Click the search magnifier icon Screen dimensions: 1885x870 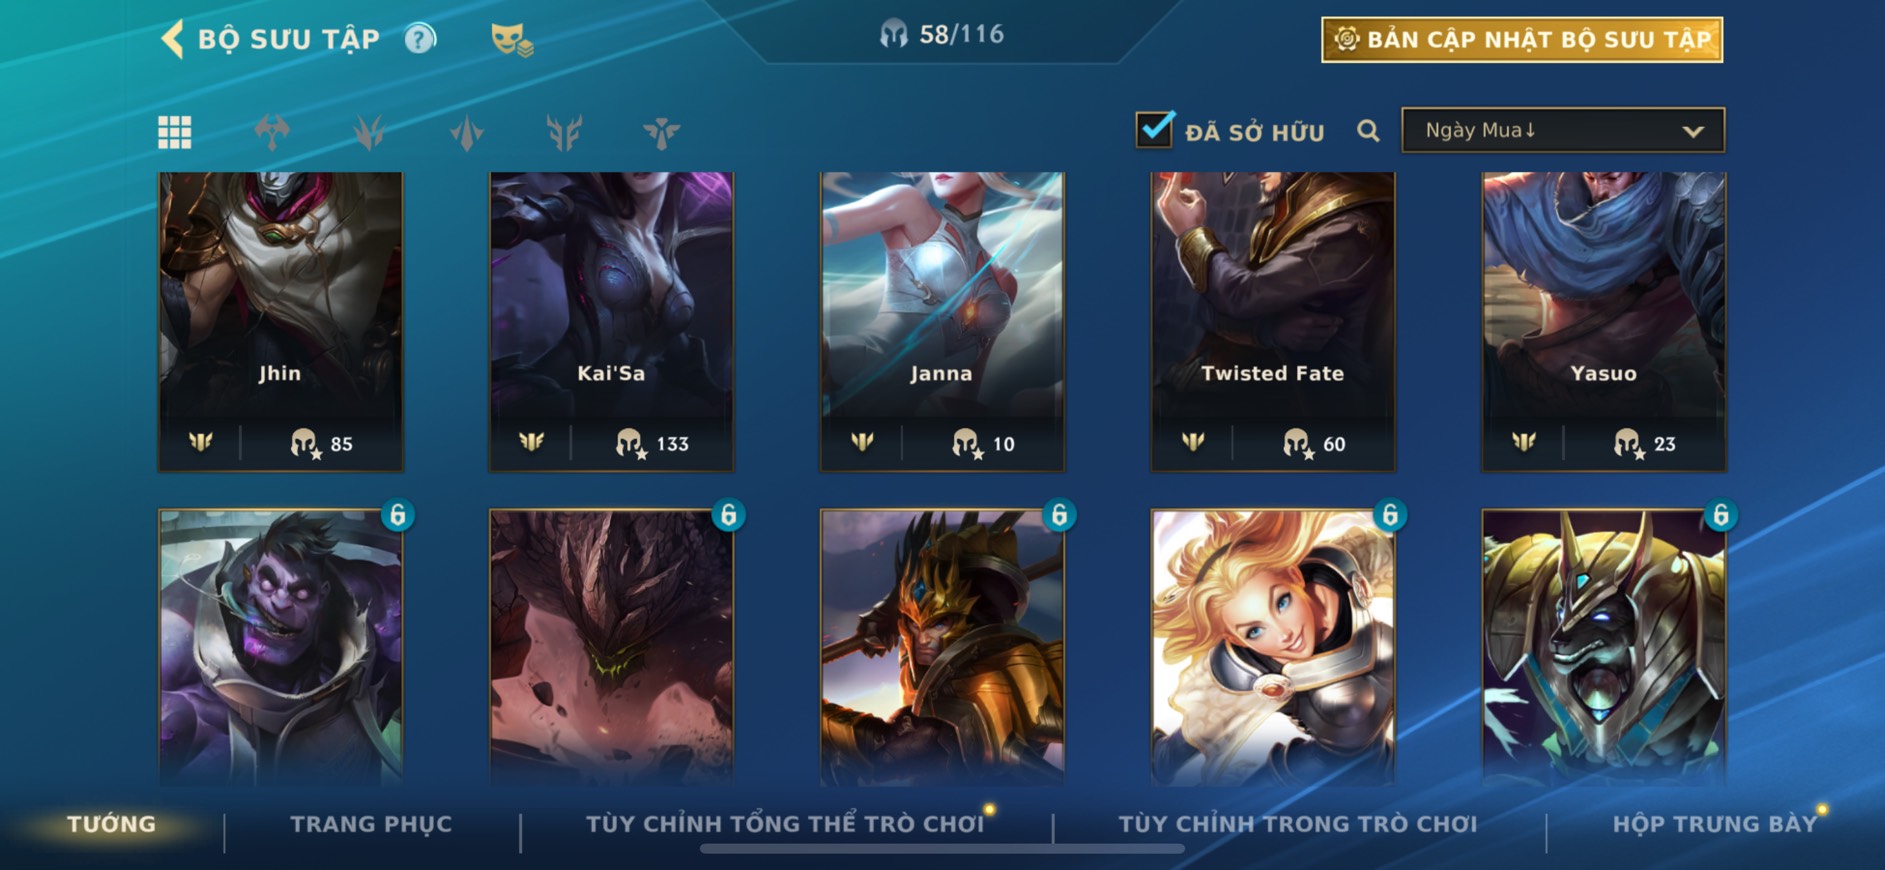pyautogui.click(x=1368, y=131)
